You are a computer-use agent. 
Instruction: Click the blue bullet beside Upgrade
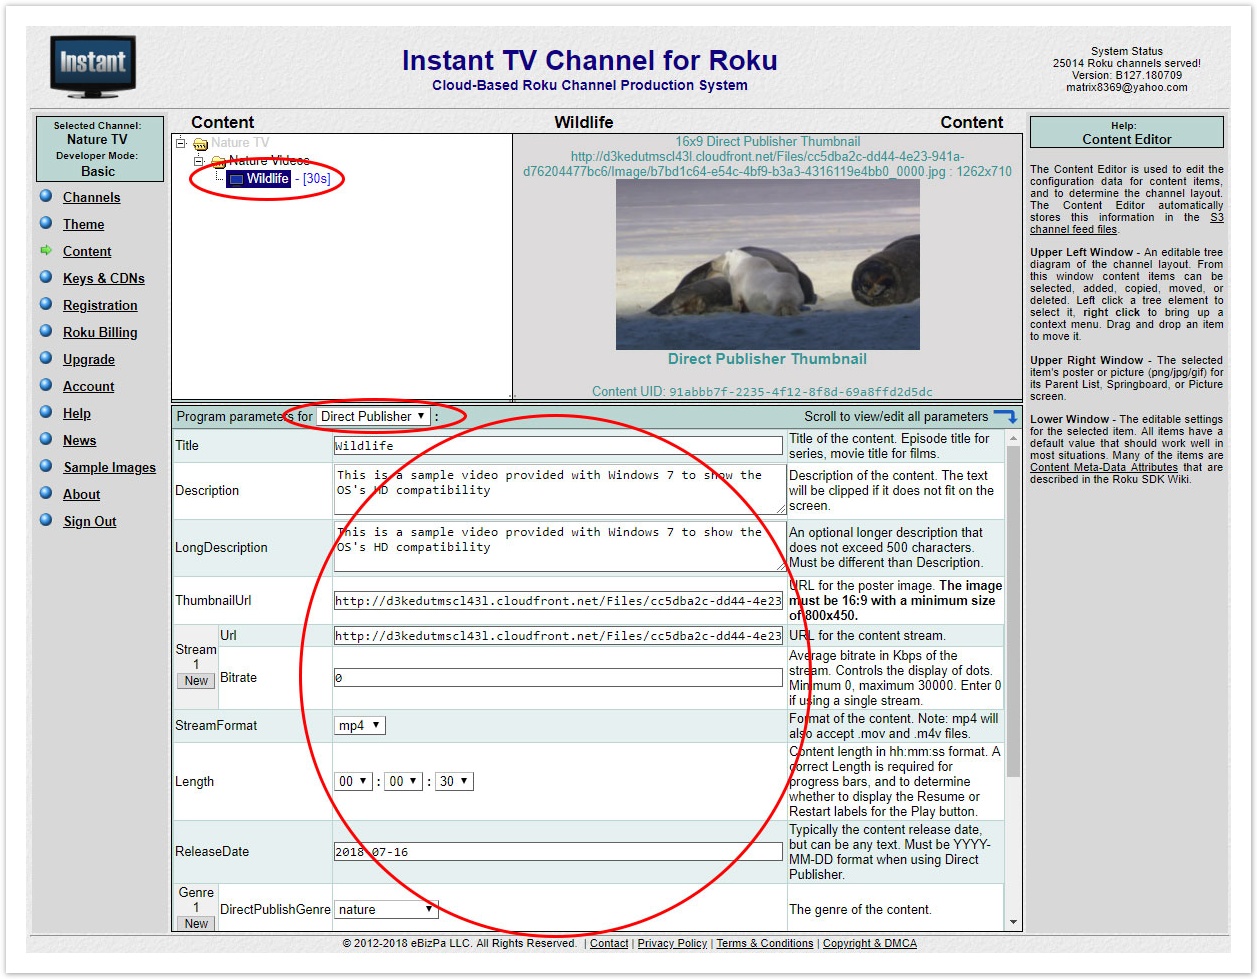click(46, 358)
